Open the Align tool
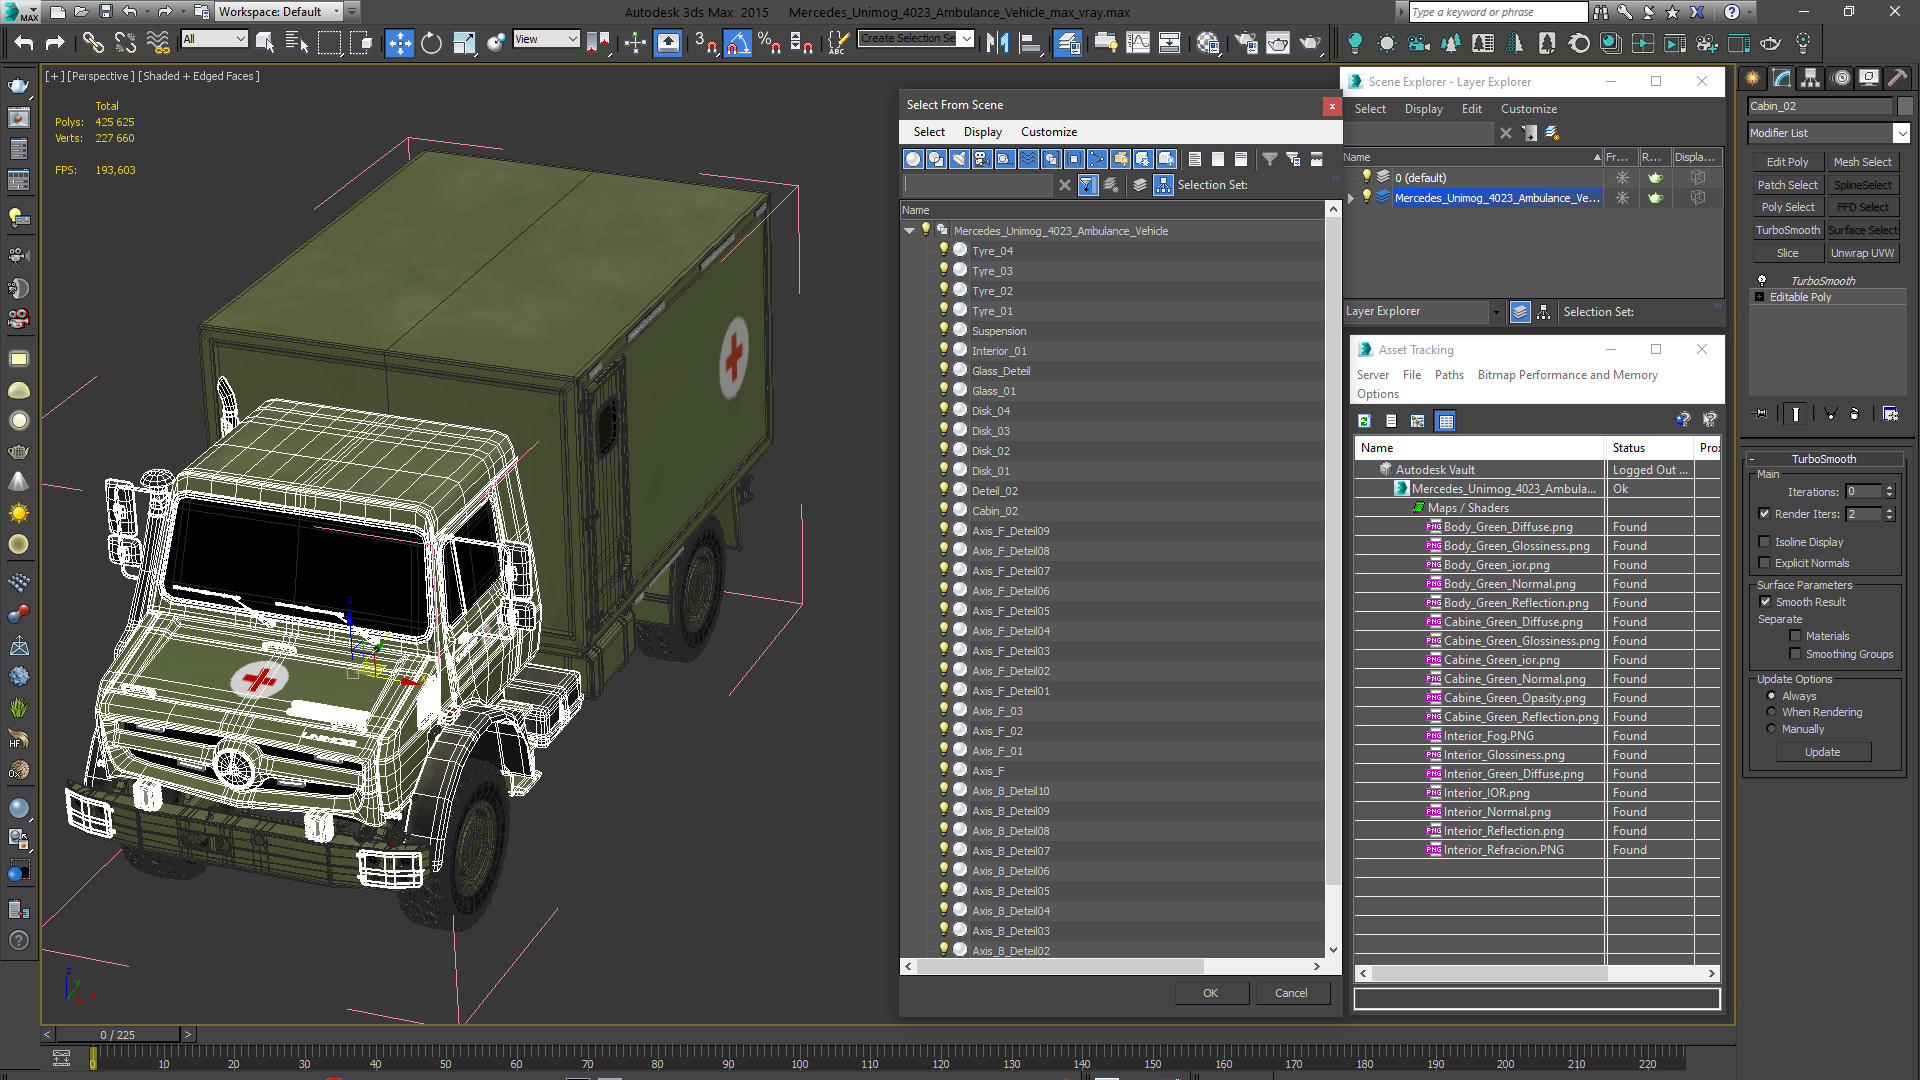1920x1080 pixels. pos(1029,43)
